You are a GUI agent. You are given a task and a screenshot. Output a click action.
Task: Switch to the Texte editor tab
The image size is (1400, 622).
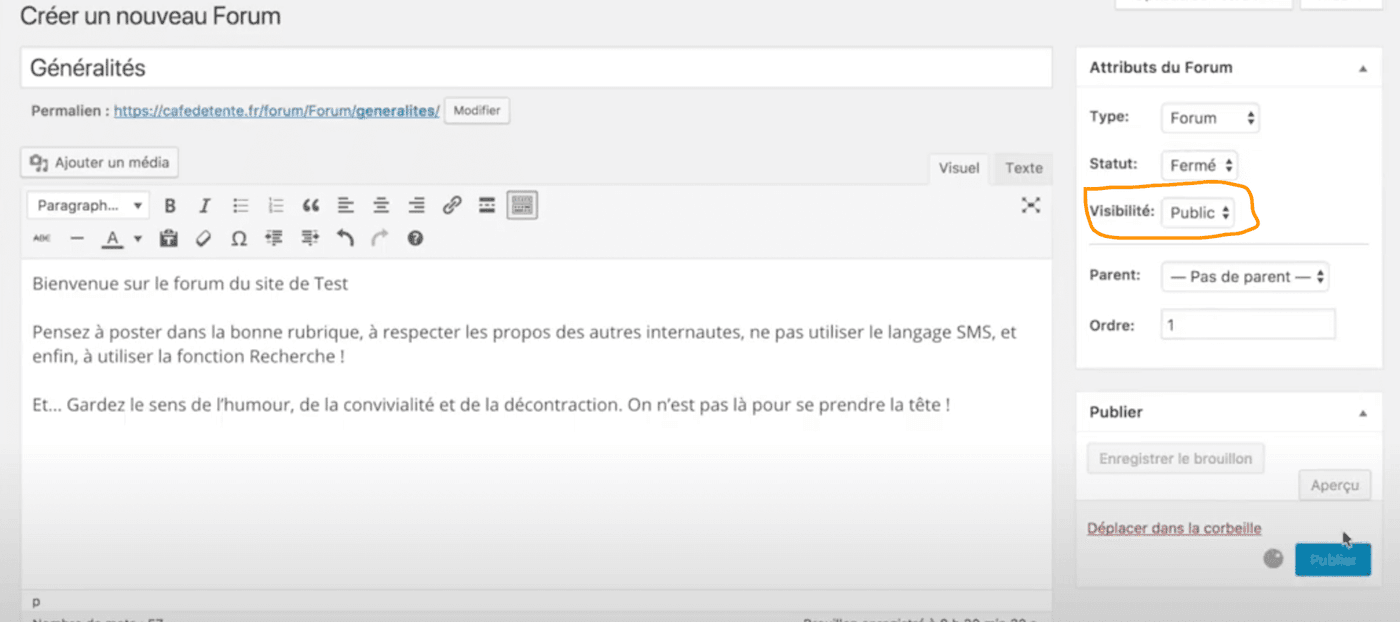1023,168
